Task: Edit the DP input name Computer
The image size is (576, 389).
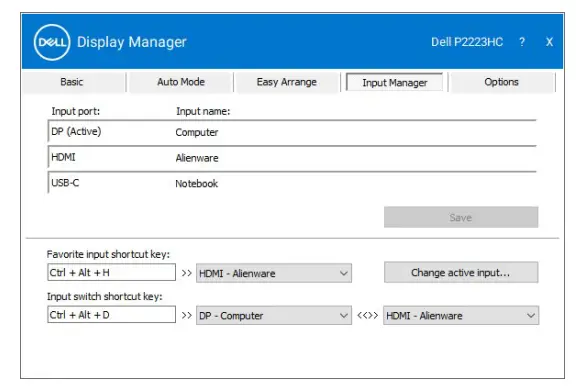Action: click(x=197, y=132)
